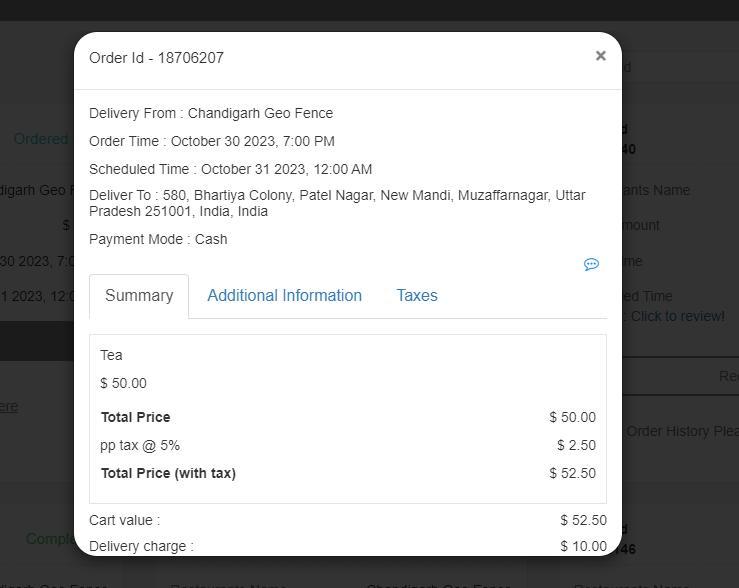739x588 pixels.
Task: Open the Additional Information tab
Action: pos(284,296)
